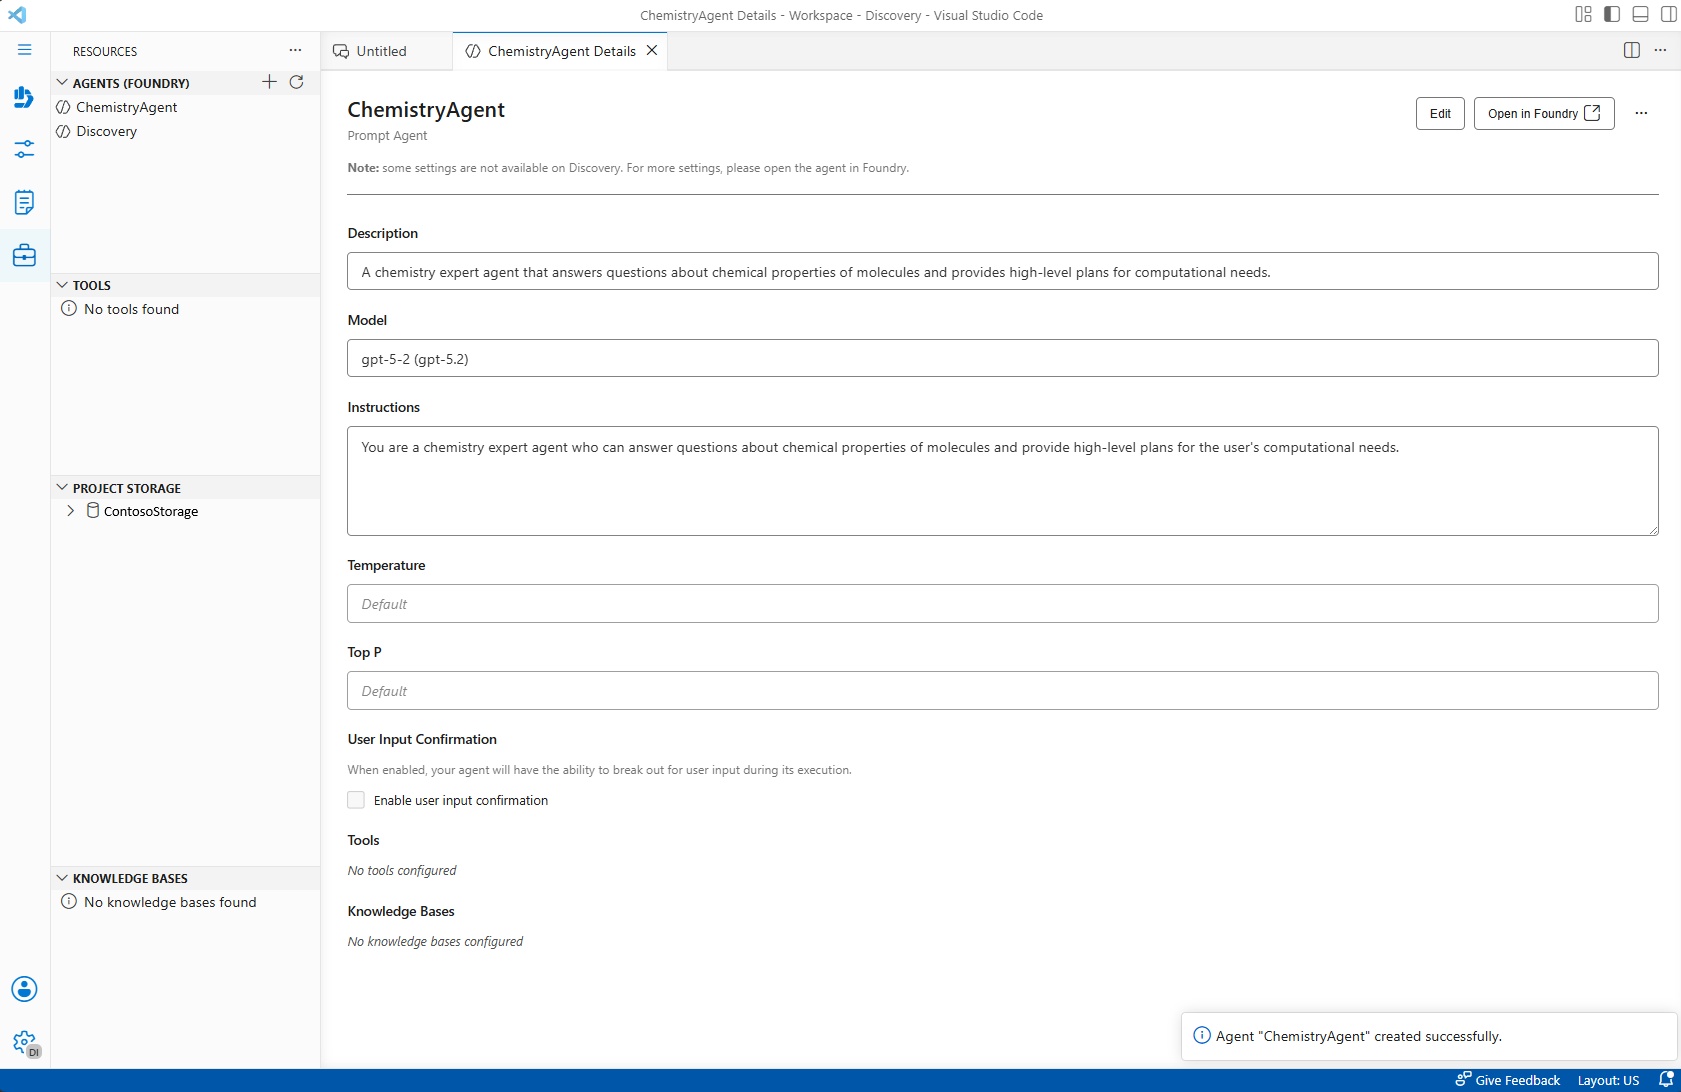1681x1092 pixels.
Task: Click the Edit button
Action: 1440,113
